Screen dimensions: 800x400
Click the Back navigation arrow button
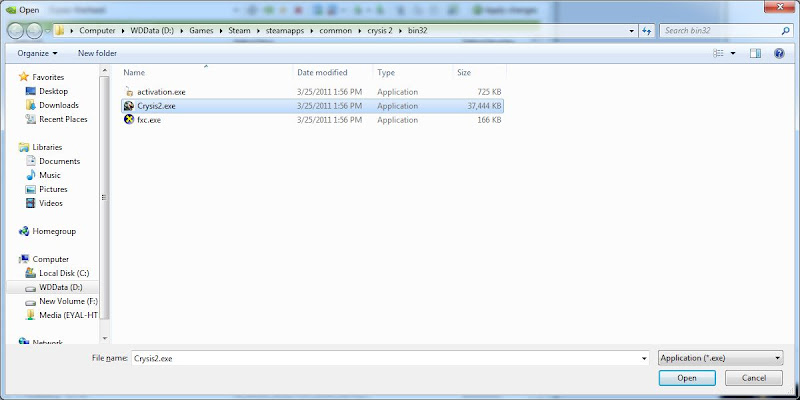tap(16, 31)
